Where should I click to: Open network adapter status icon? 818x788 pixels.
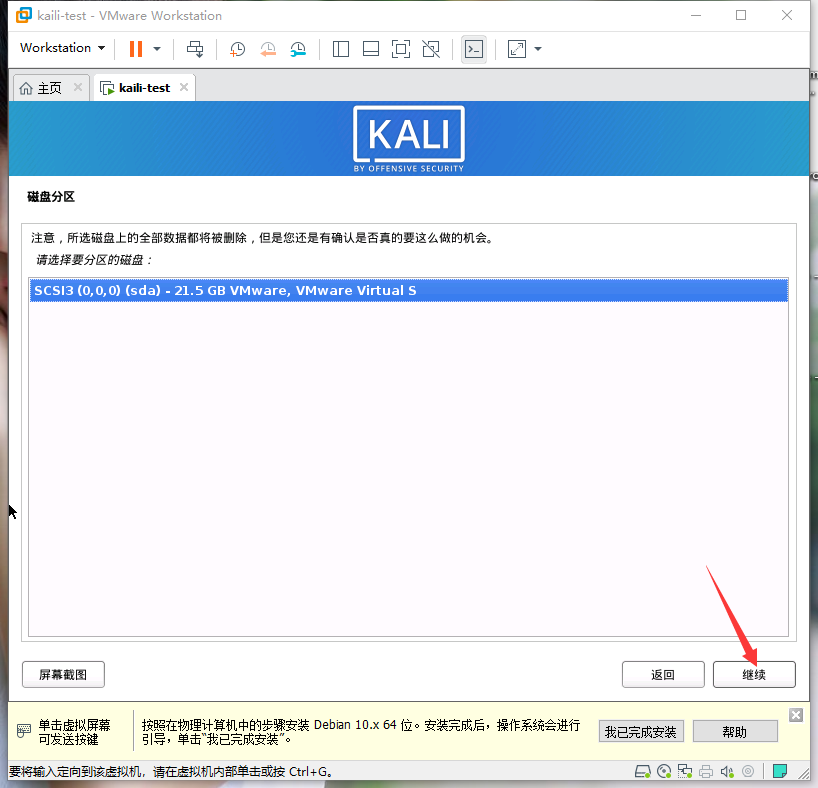(x=684, y=771)
